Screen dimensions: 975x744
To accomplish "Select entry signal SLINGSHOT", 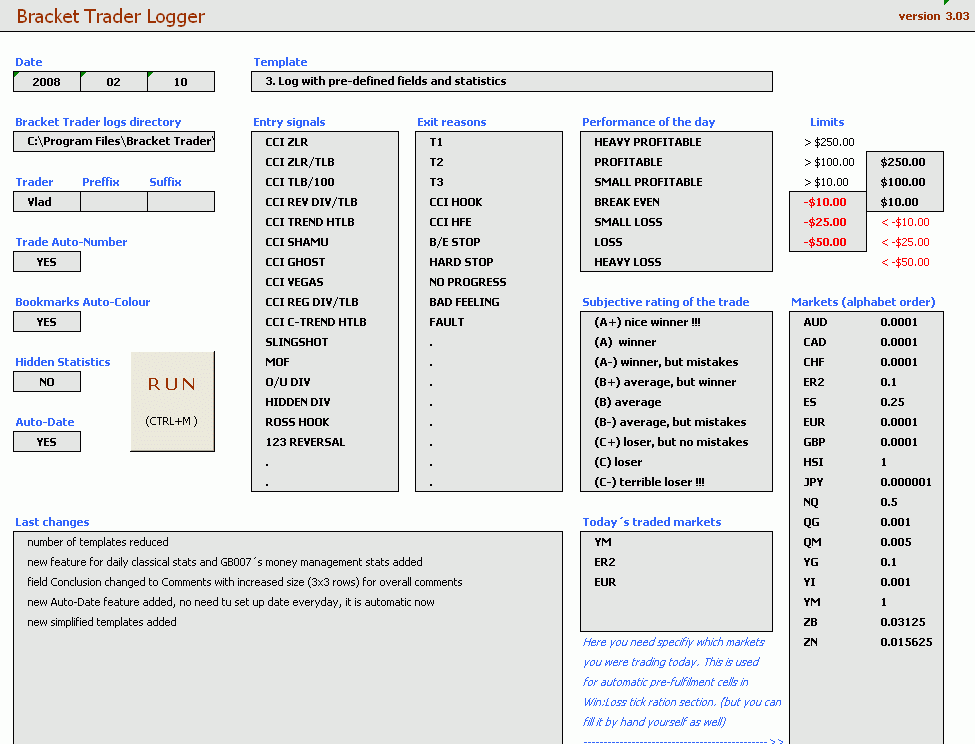I will pos(325,342).
